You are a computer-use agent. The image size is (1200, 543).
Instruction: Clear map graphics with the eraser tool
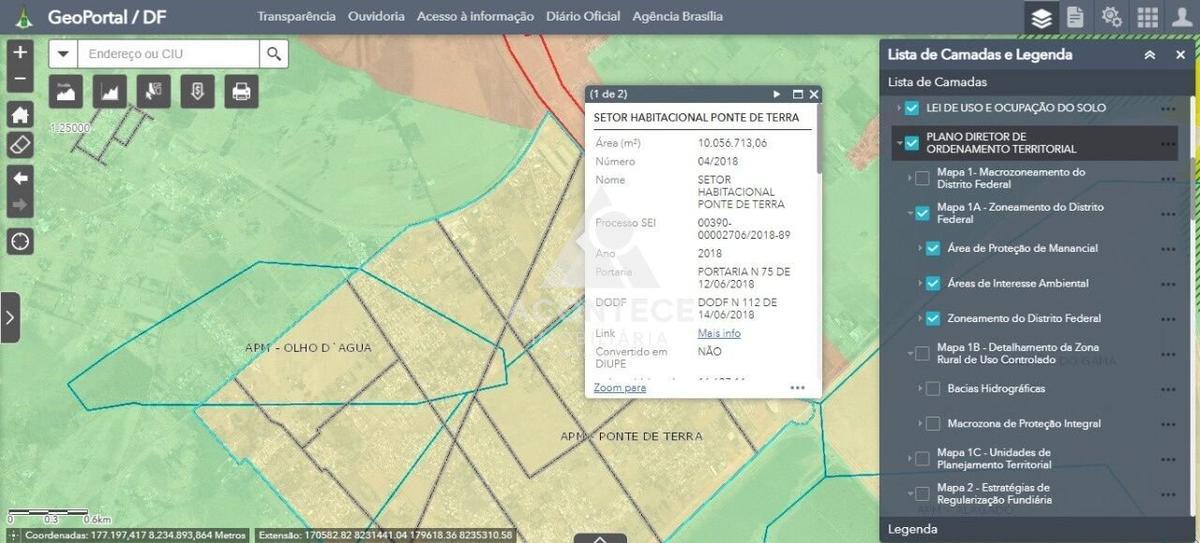[20, 143]
